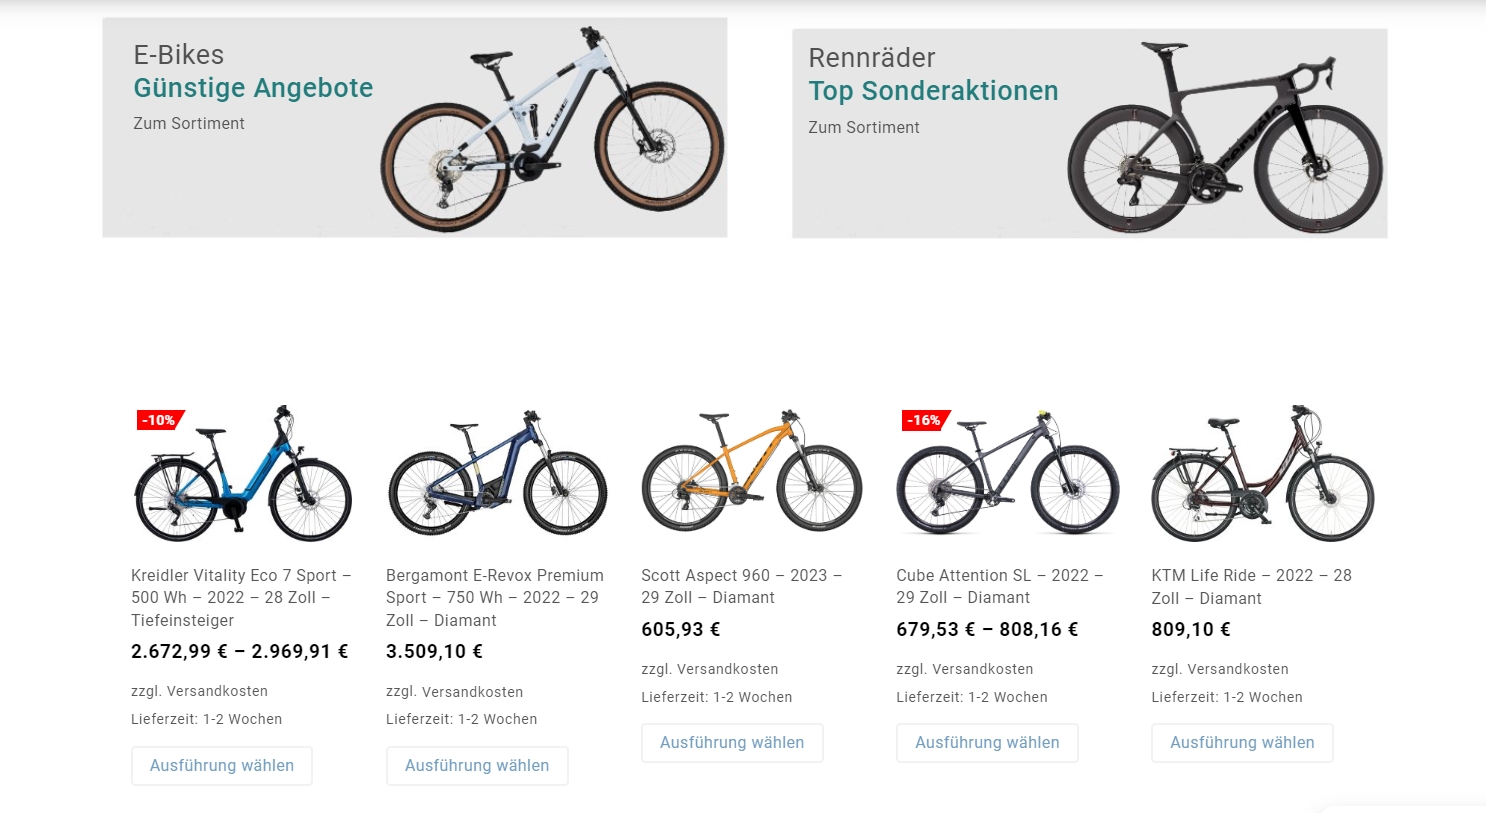Open KTM Life Ride product title
This screenshot has width=1486, height=813.
point(1251,587)
